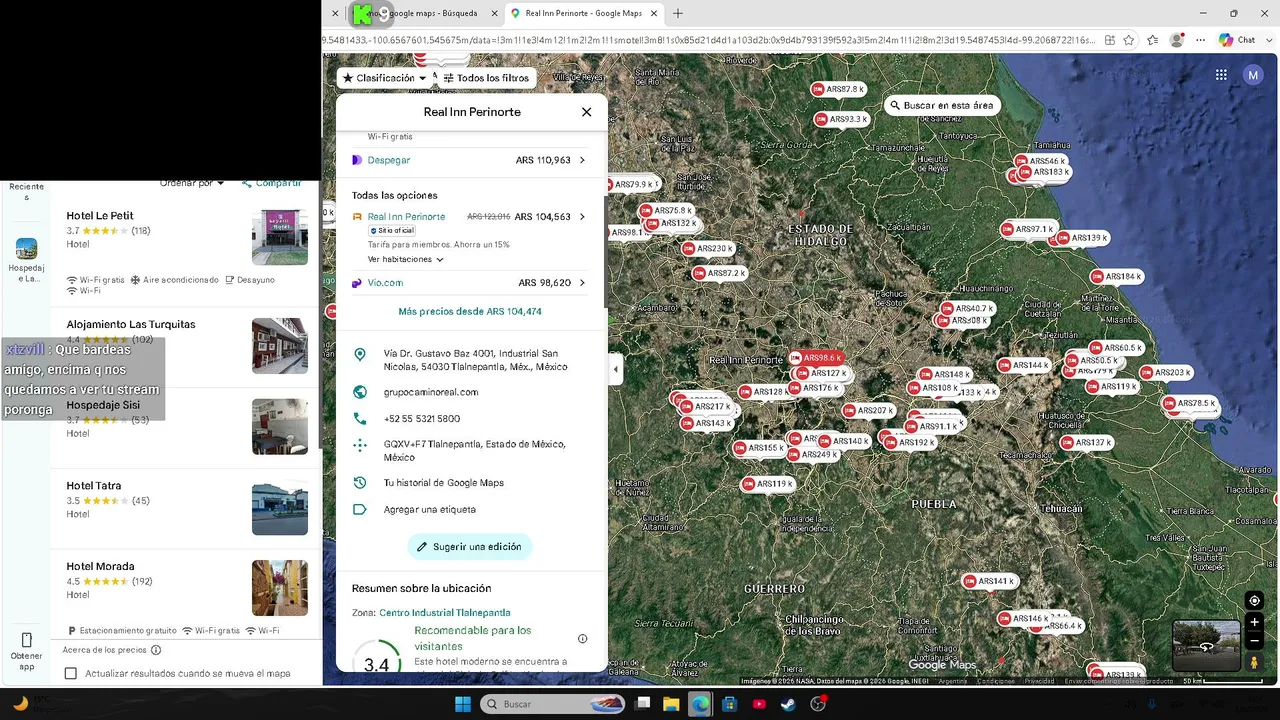Open Microsoft Edge from the taskbar

700,704
